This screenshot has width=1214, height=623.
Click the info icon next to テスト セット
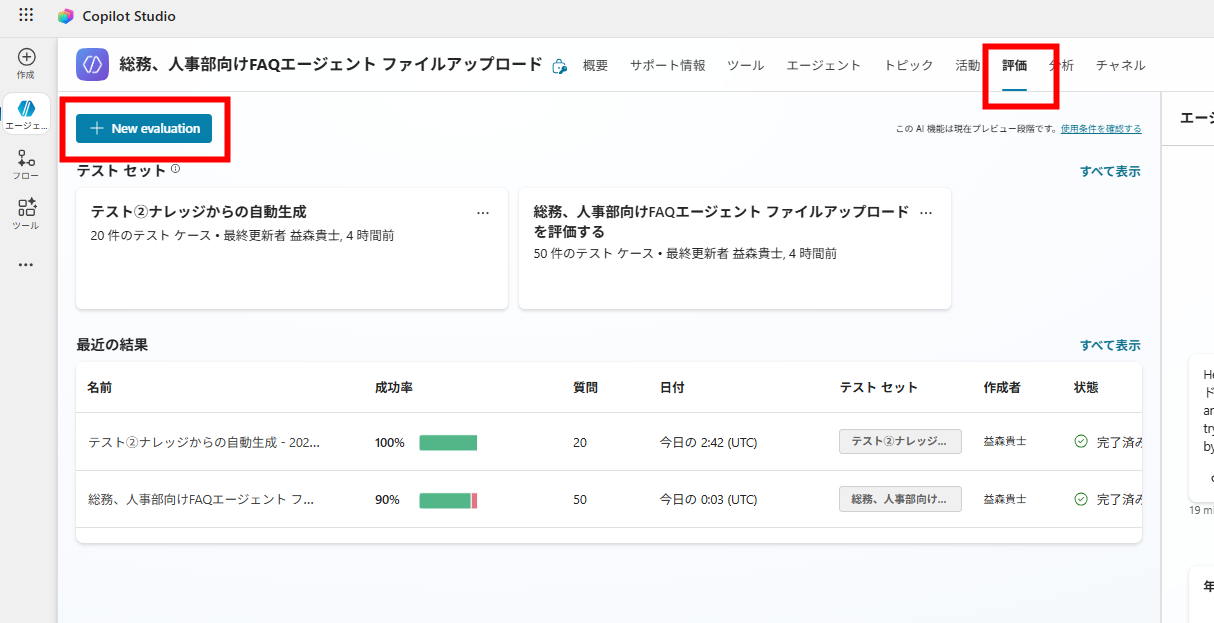pyautogui.click(x=175, y=169)
